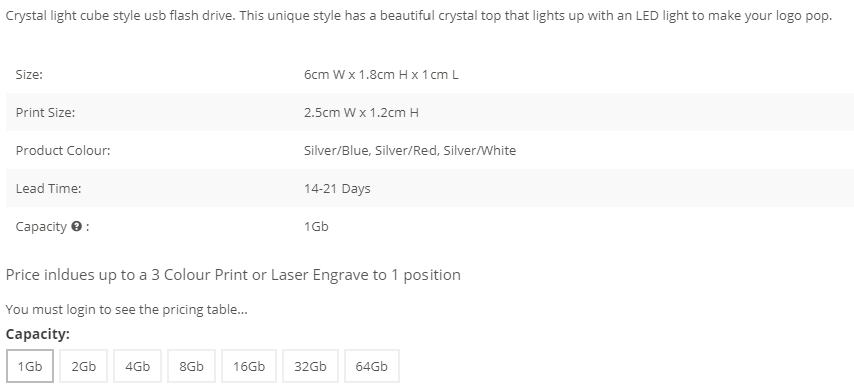Select 8Gb capacity
The image size is (854, 392).
(x=191, y=366)
